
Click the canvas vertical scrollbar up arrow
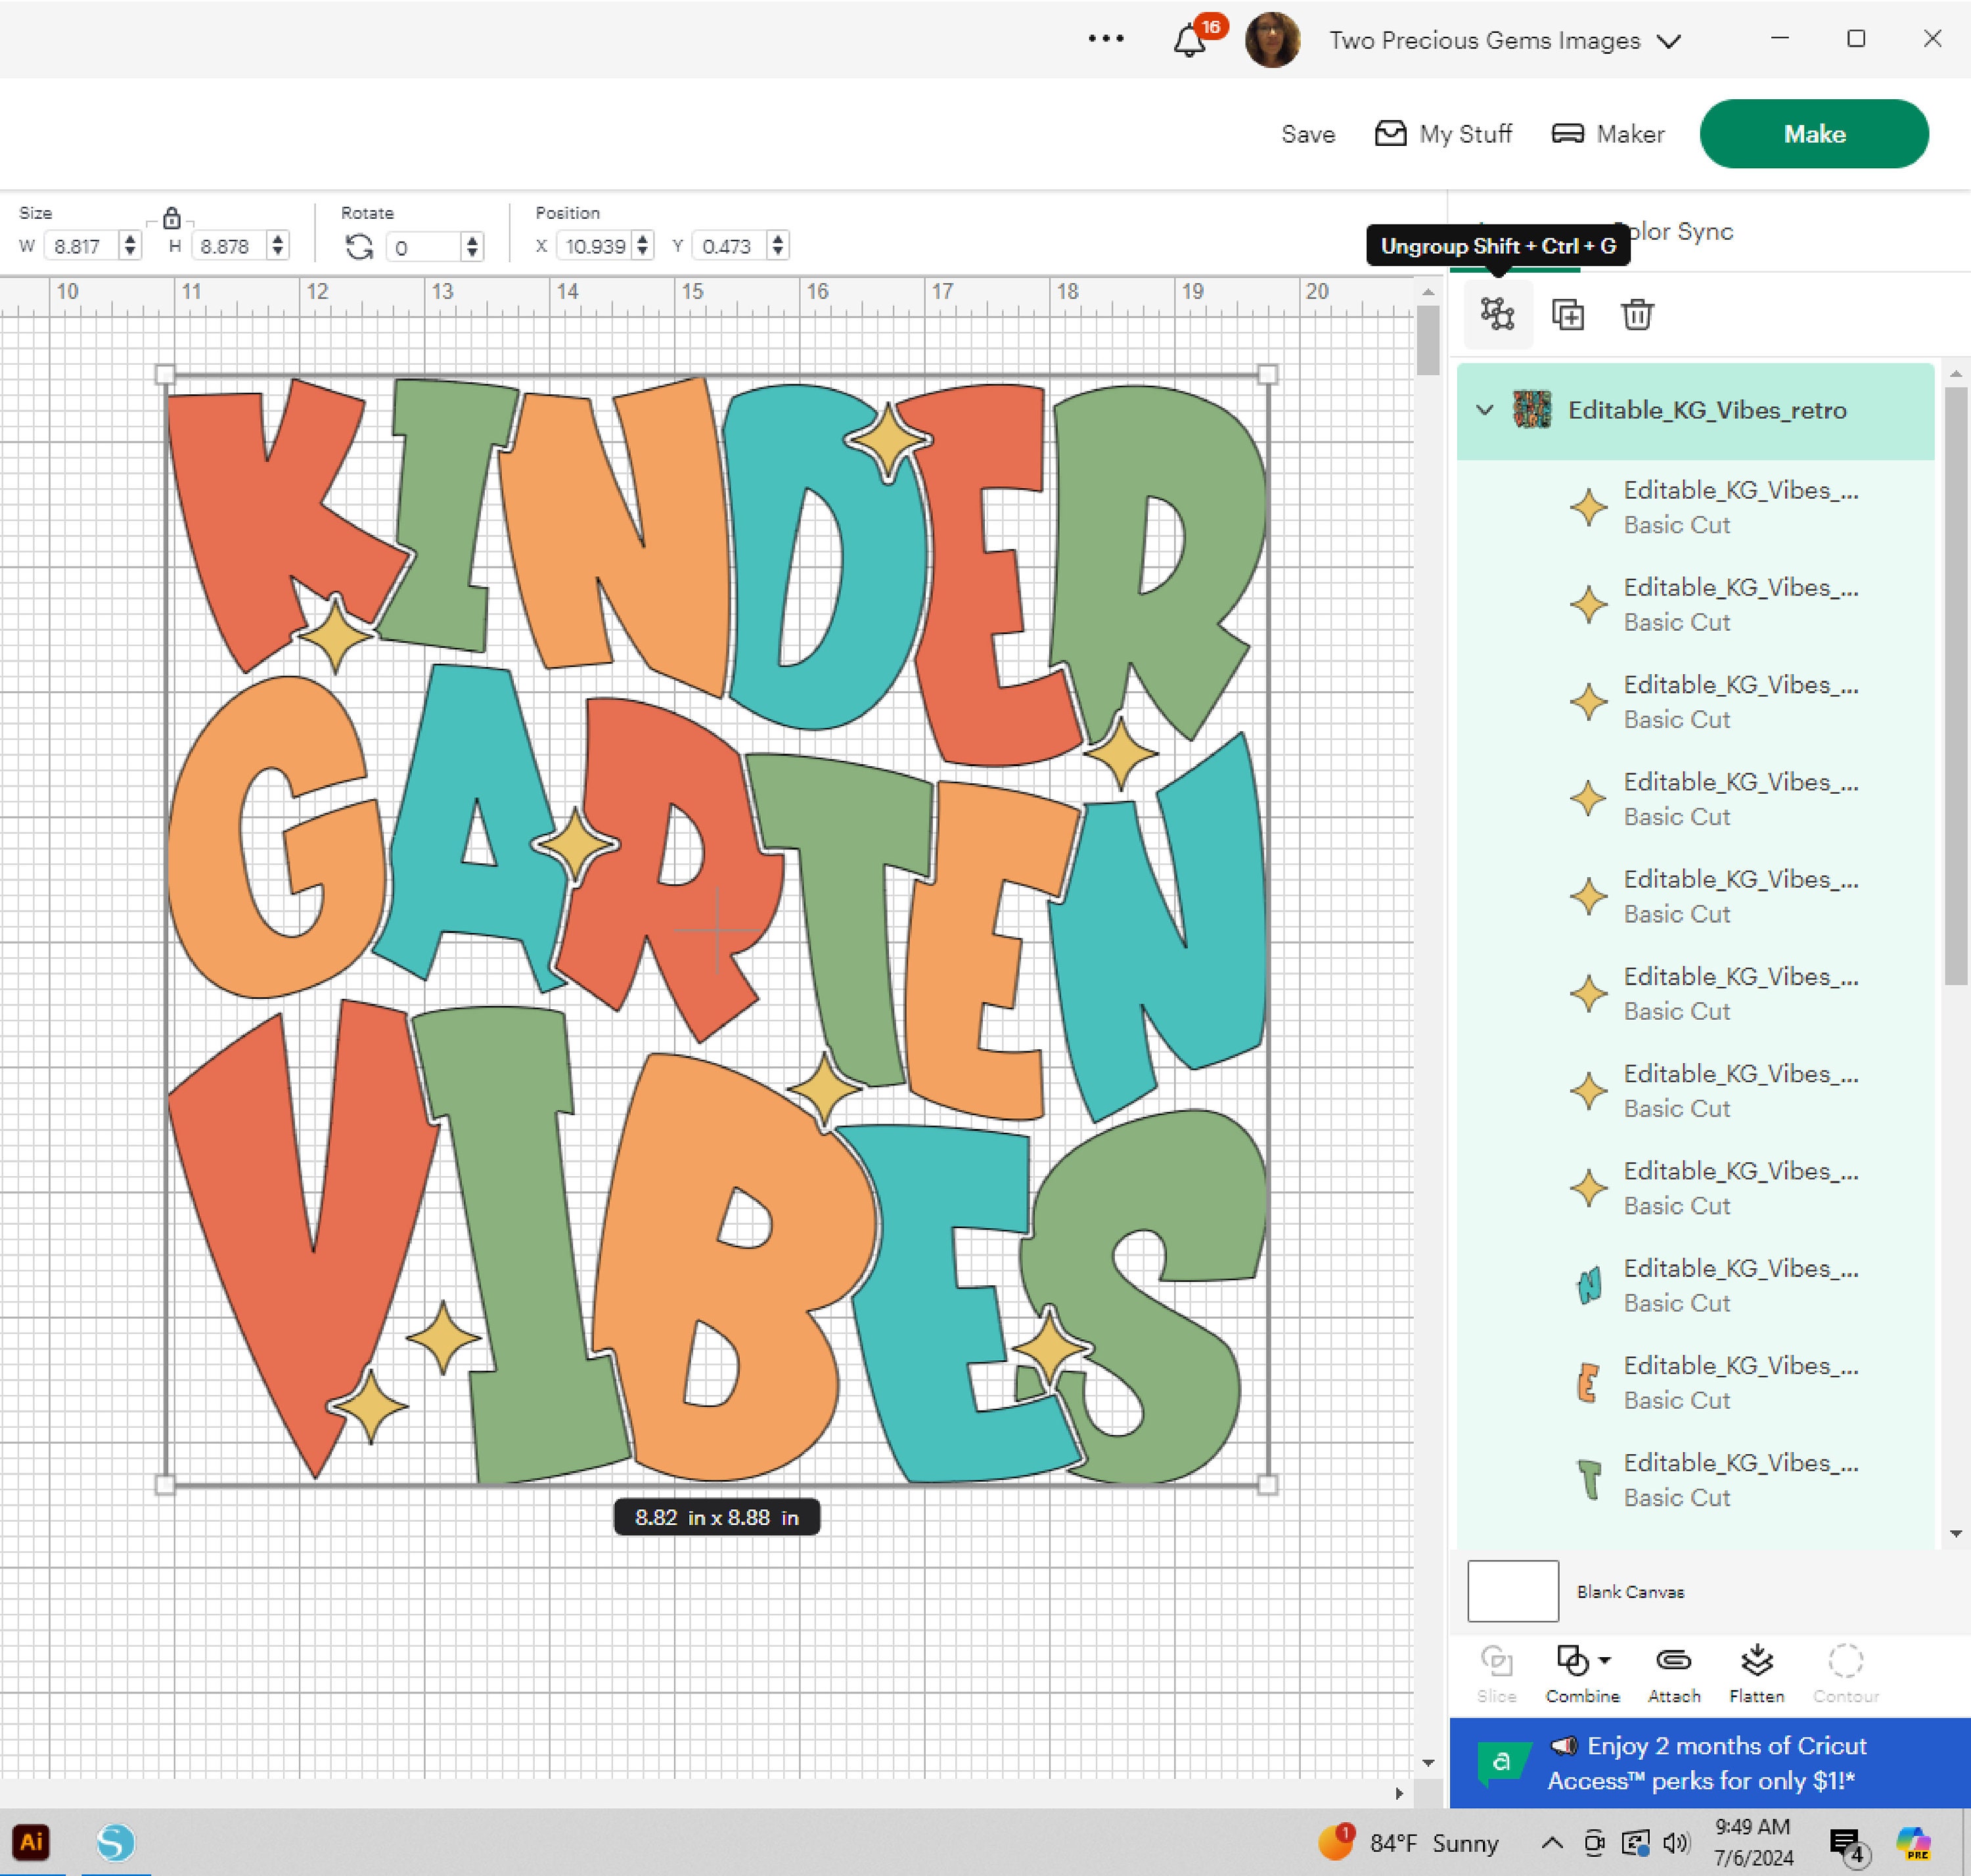[1428, 292]
